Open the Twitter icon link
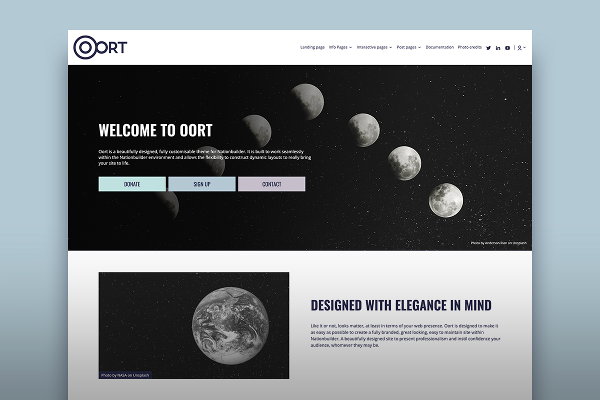Screen dimensions: 600x400 point(488,48)
